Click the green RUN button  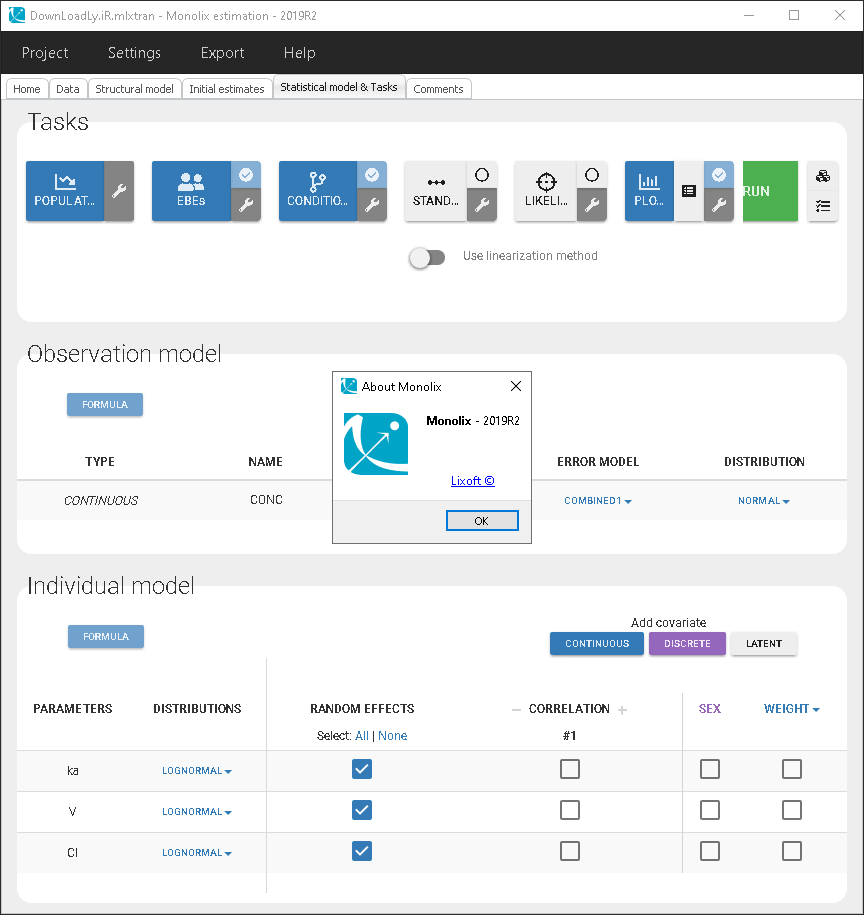(770, 191)
